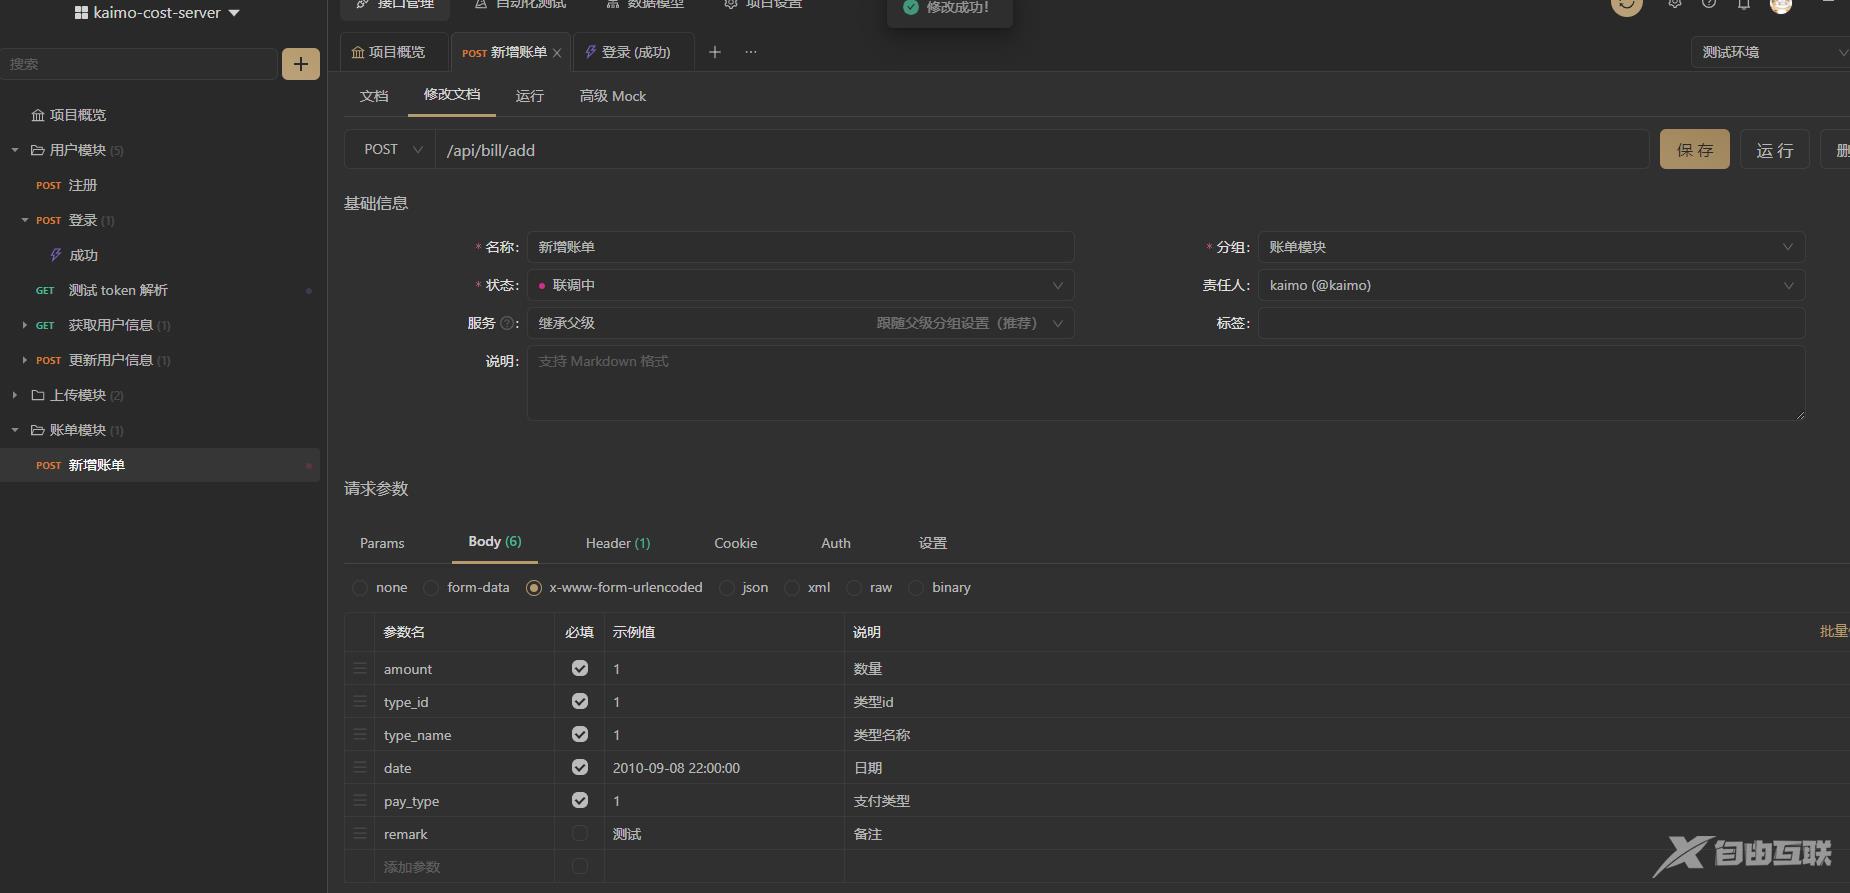The image size is (1850, 893).
Task: Click the round refresh icon in top bar
Action: pos(1627,5)
